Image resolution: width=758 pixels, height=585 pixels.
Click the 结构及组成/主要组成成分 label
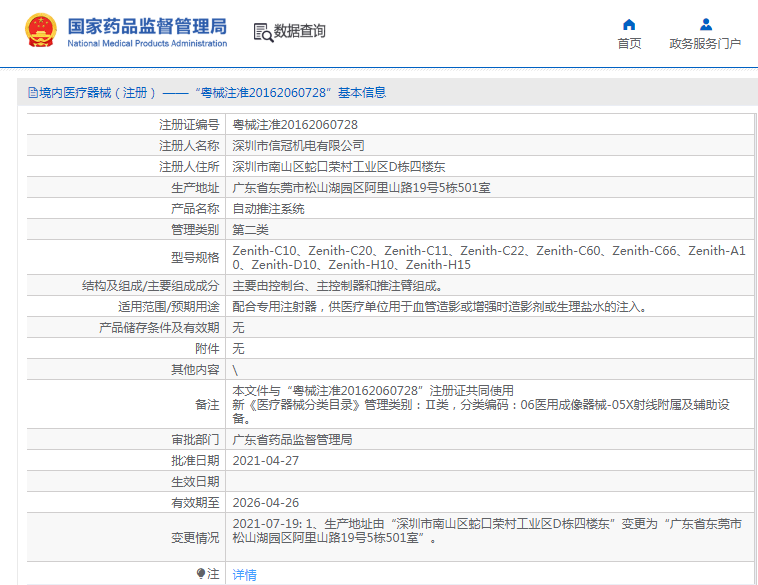[150, 286]
